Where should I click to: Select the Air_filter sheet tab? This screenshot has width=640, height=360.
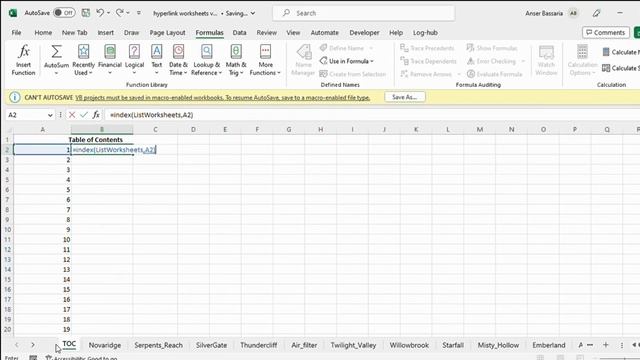coord(304,345)
